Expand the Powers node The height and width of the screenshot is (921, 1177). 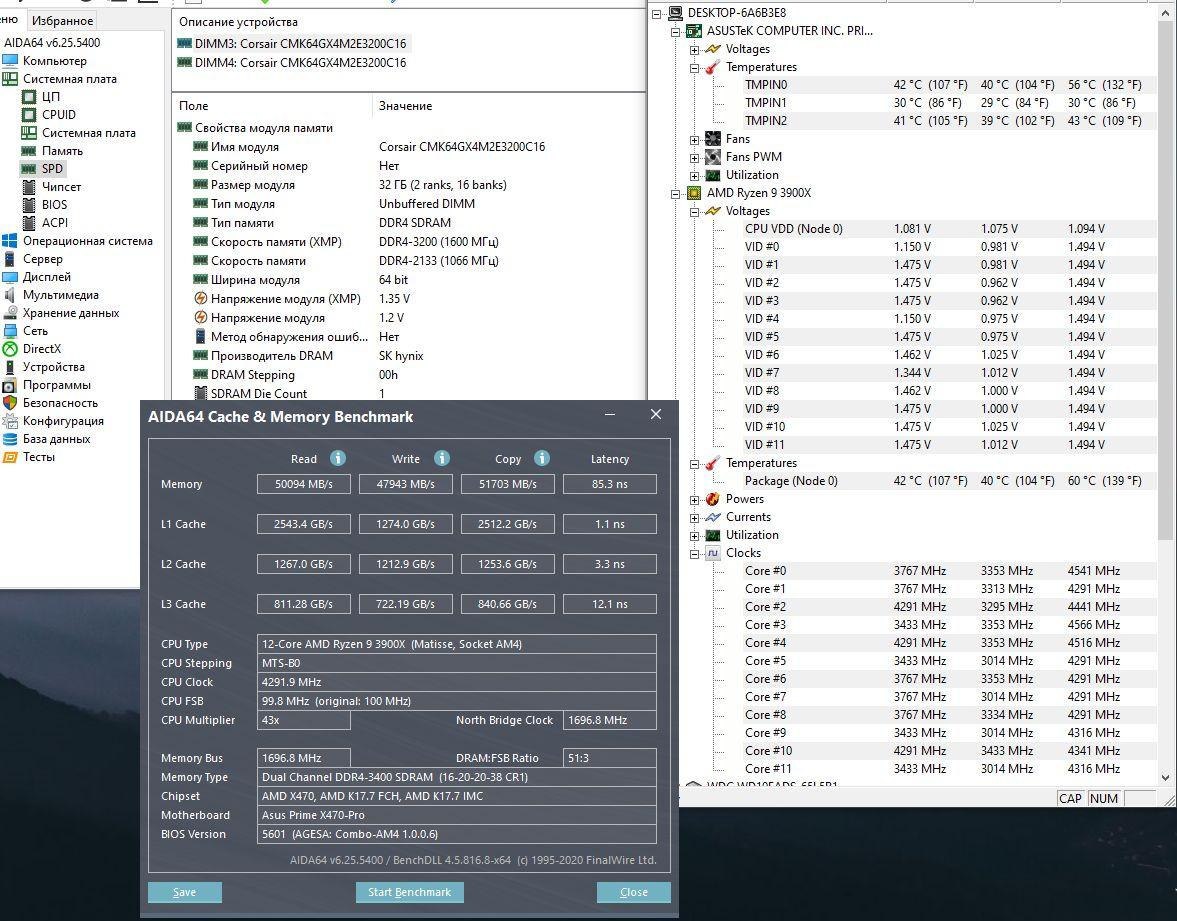(694, 500)
